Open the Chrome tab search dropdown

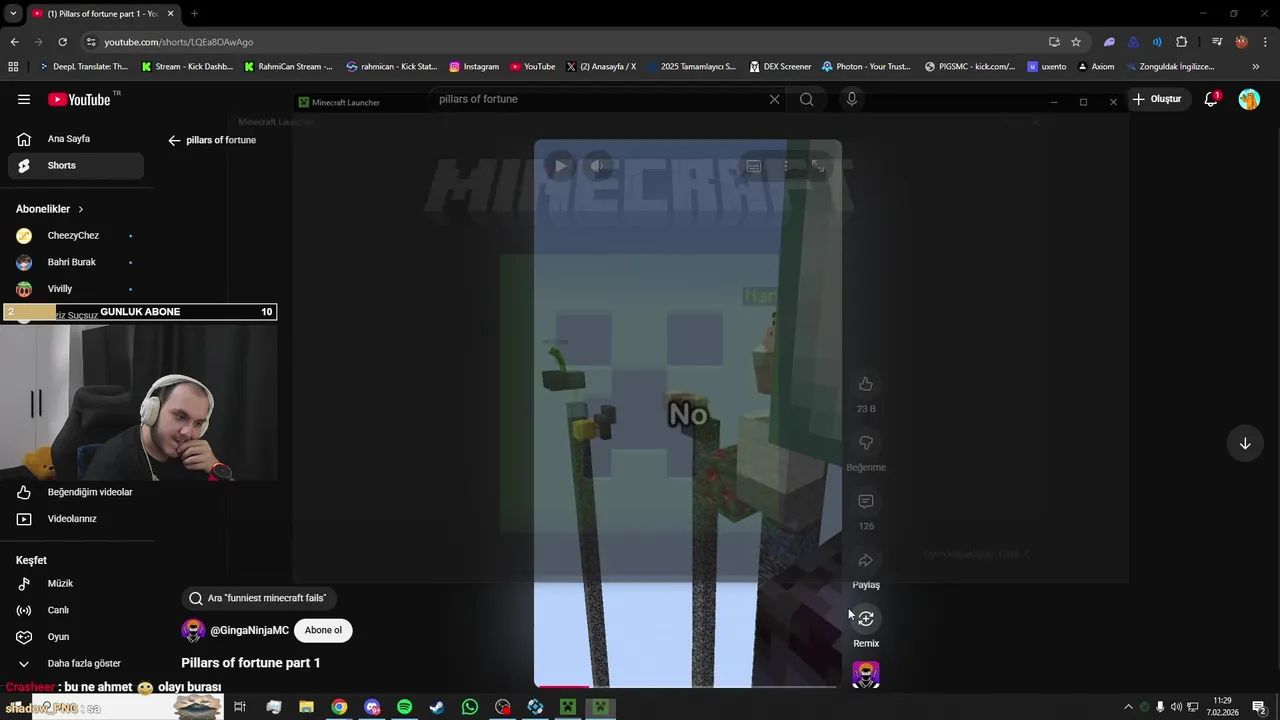click(x=13, y=14)
